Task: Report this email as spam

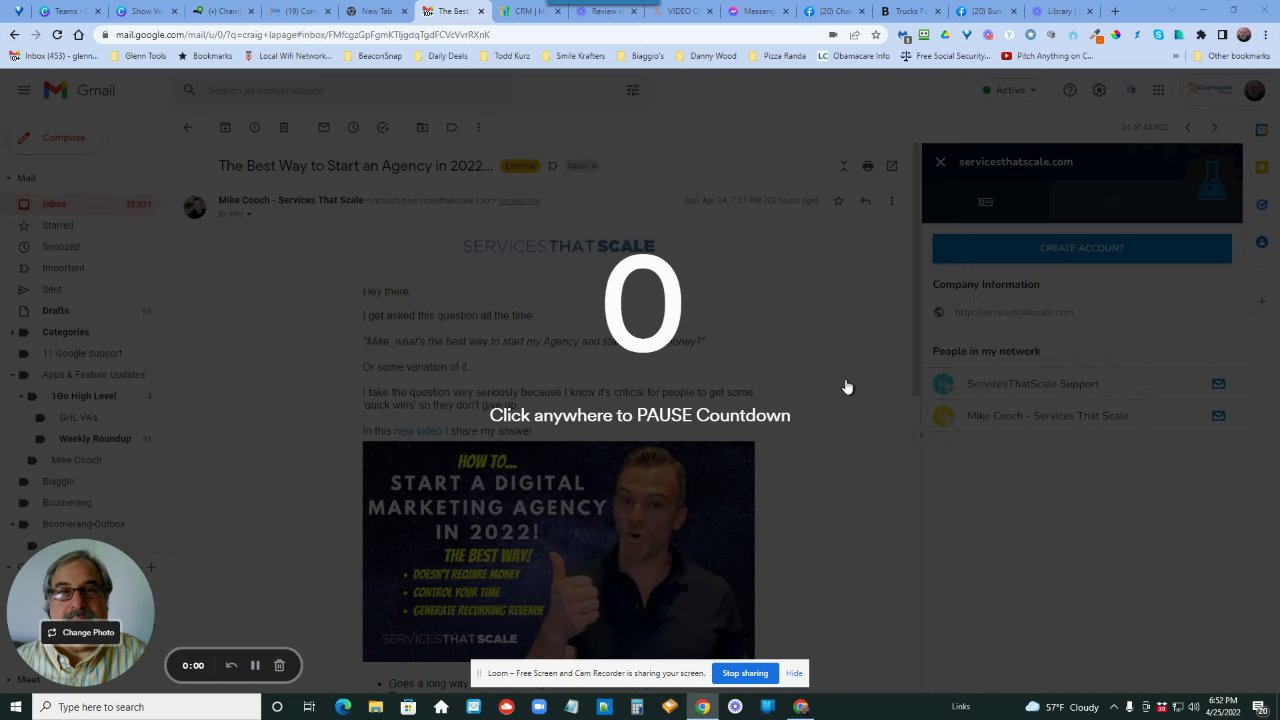Action: pyautogui.click(x=254, y=127)
